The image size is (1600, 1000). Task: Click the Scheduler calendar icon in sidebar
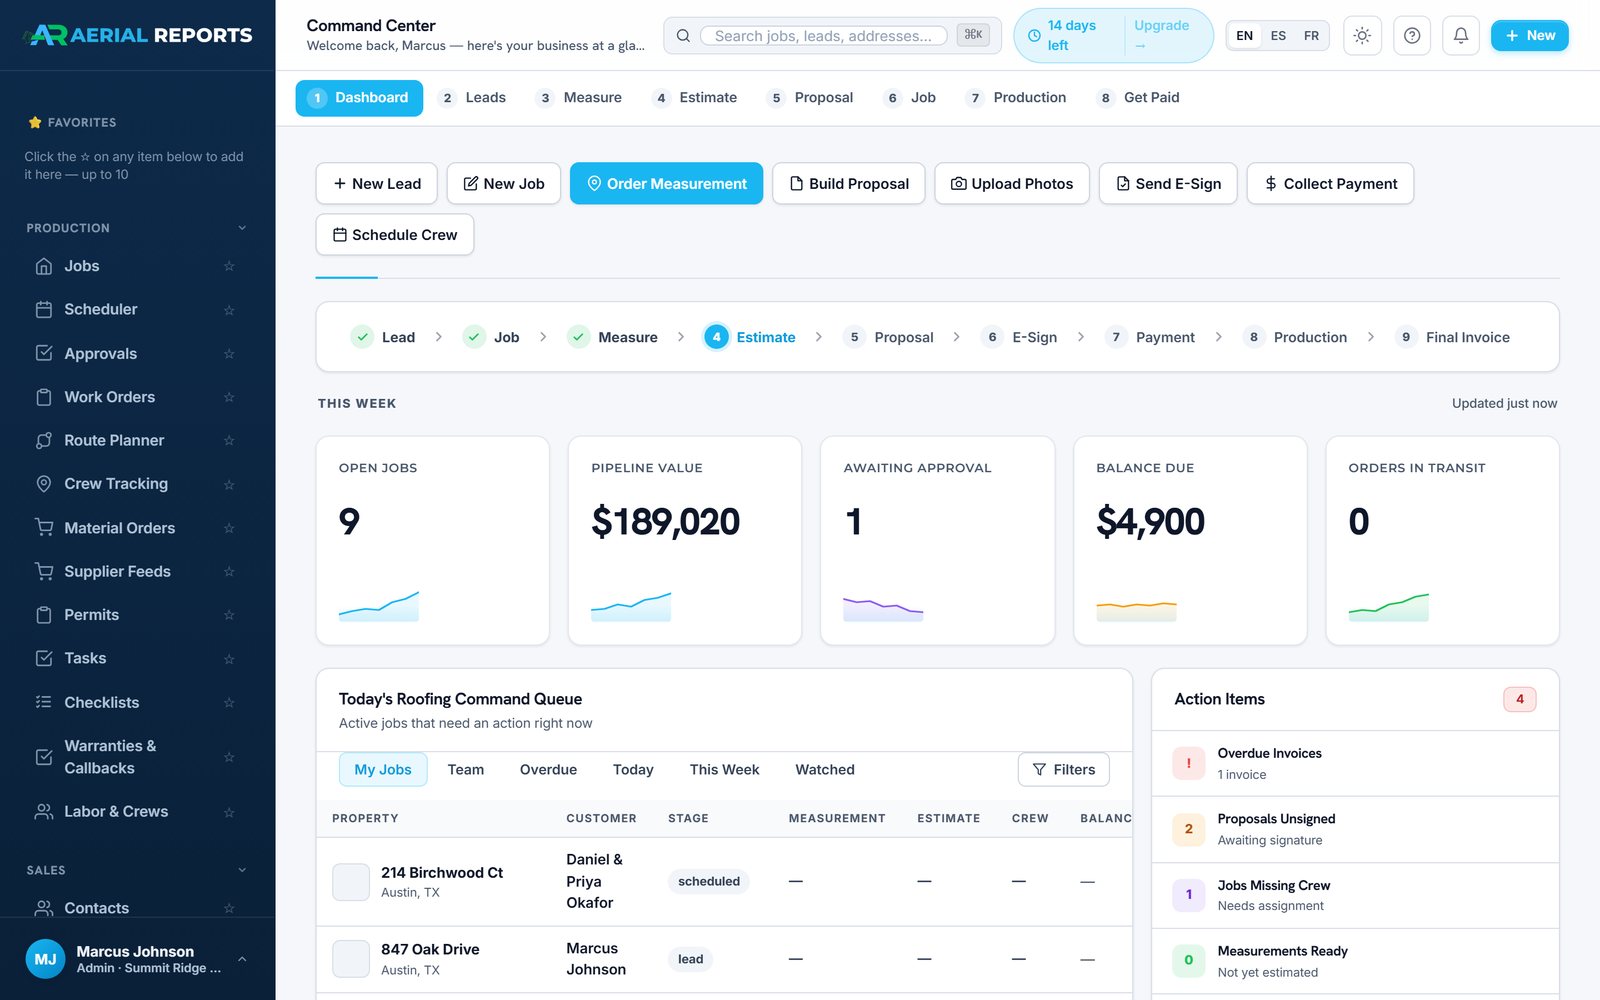[x=44, y=310]
